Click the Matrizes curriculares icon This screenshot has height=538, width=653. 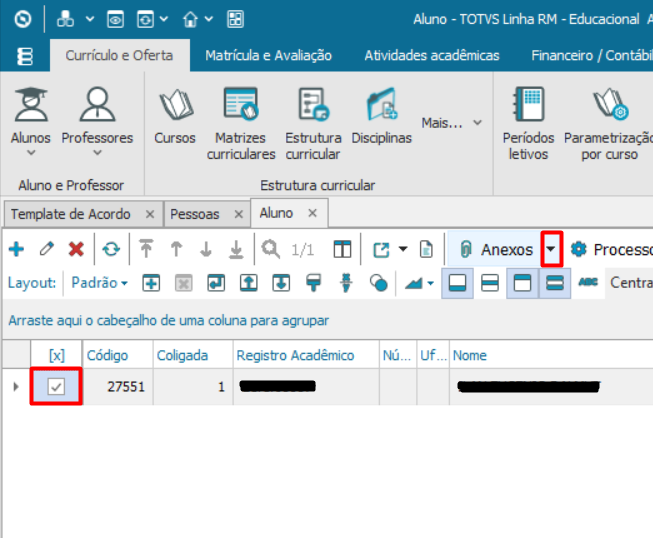(241, 122)
